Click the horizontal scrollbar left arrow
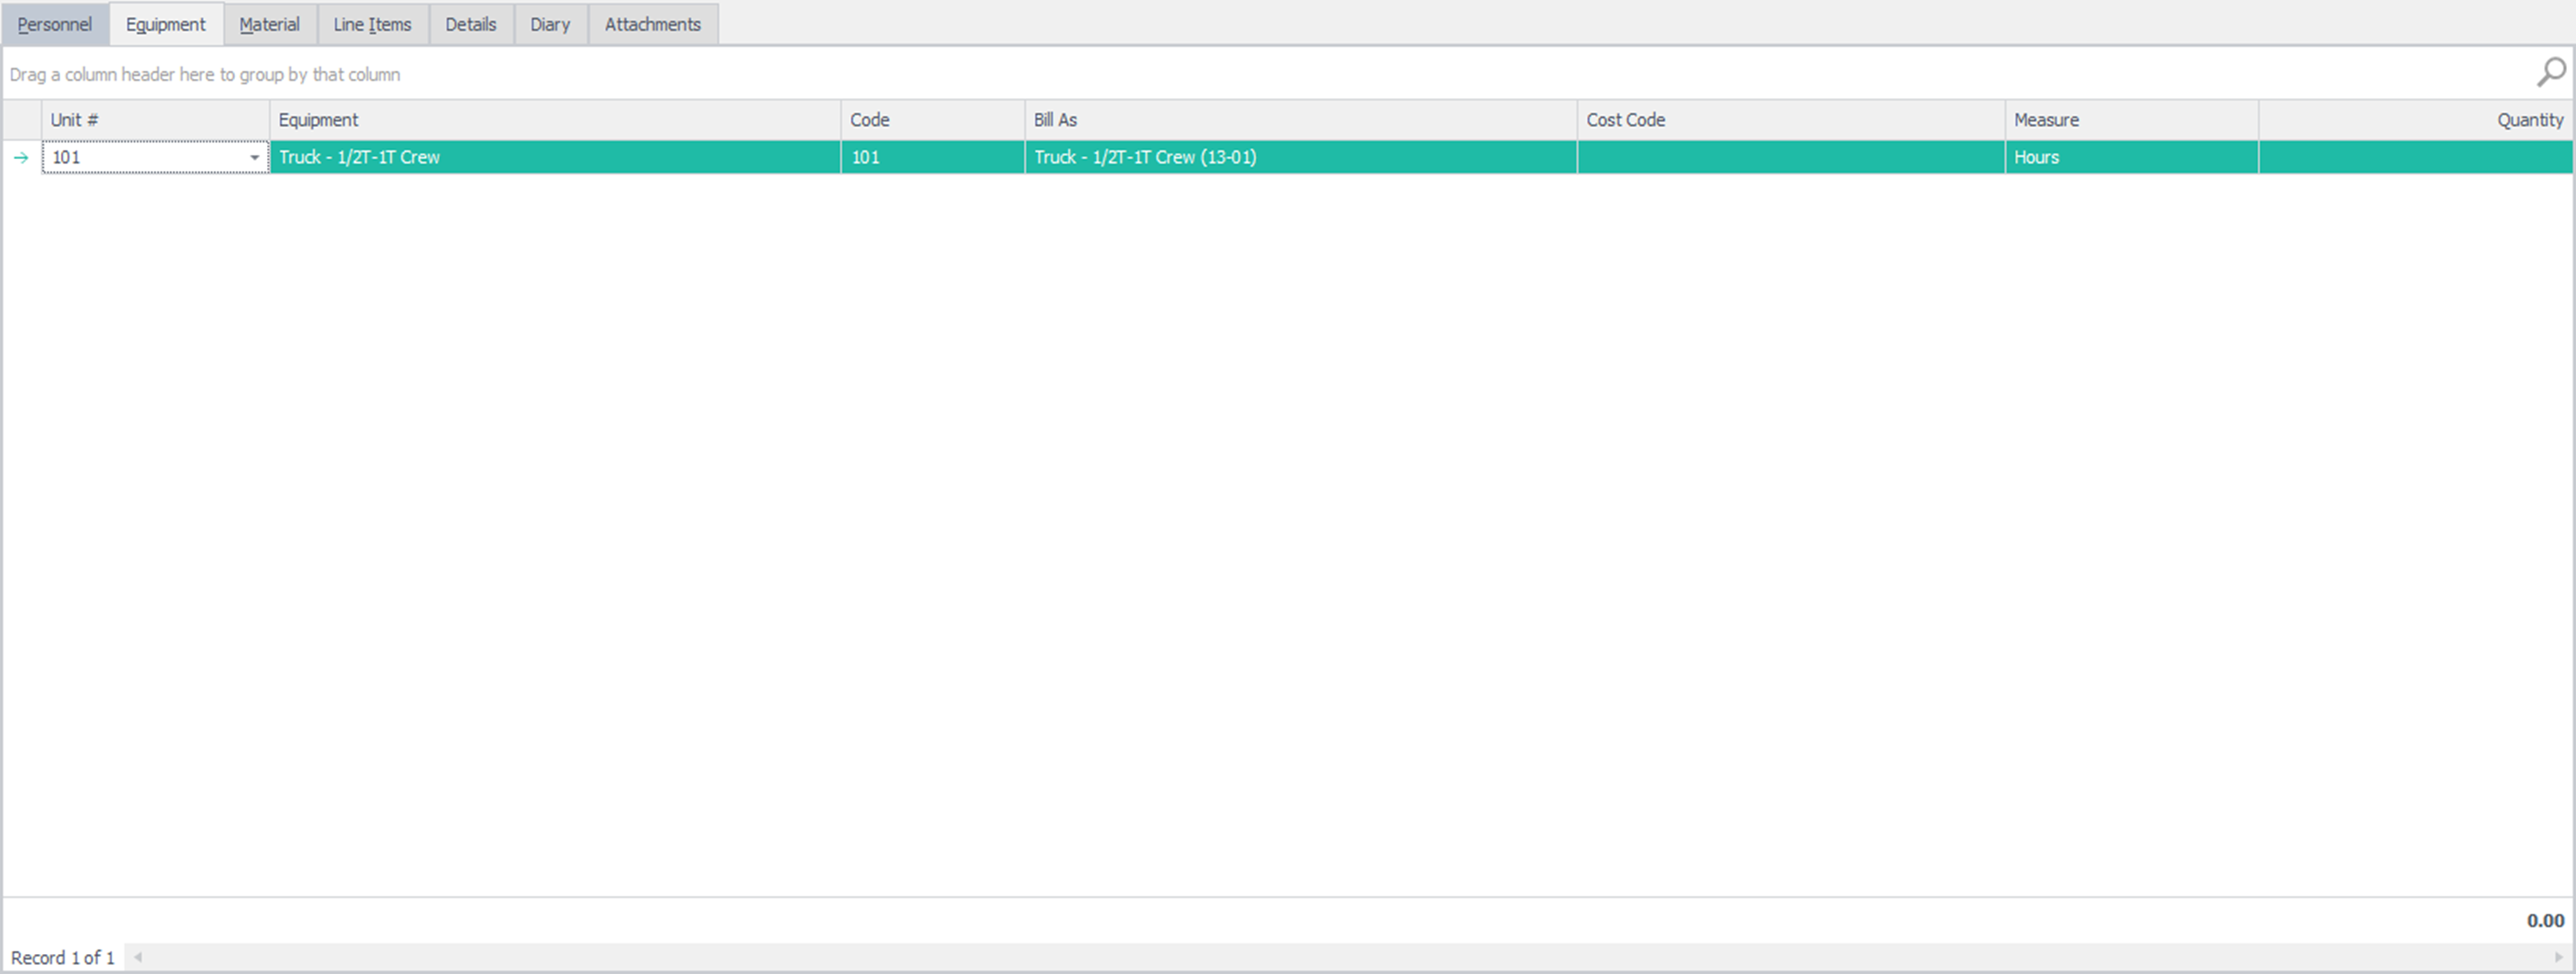The image size is (2576, 974). click(138, 958)
